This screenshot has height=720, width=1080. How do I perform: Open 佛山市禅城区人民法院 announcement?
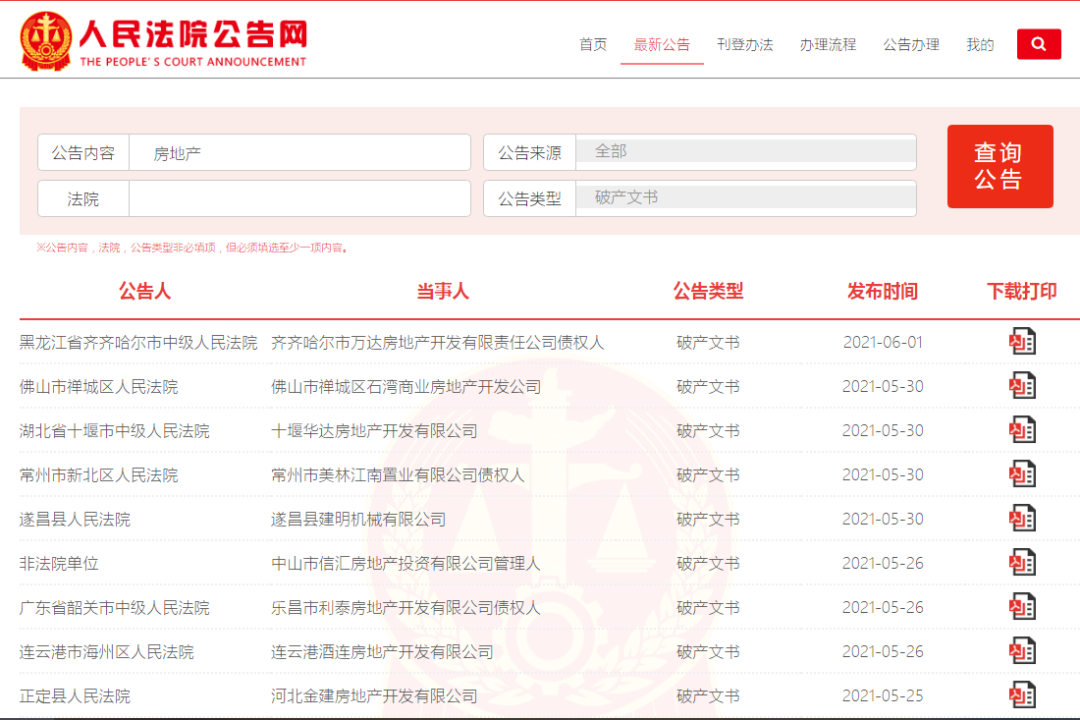[x=98, y=387]
